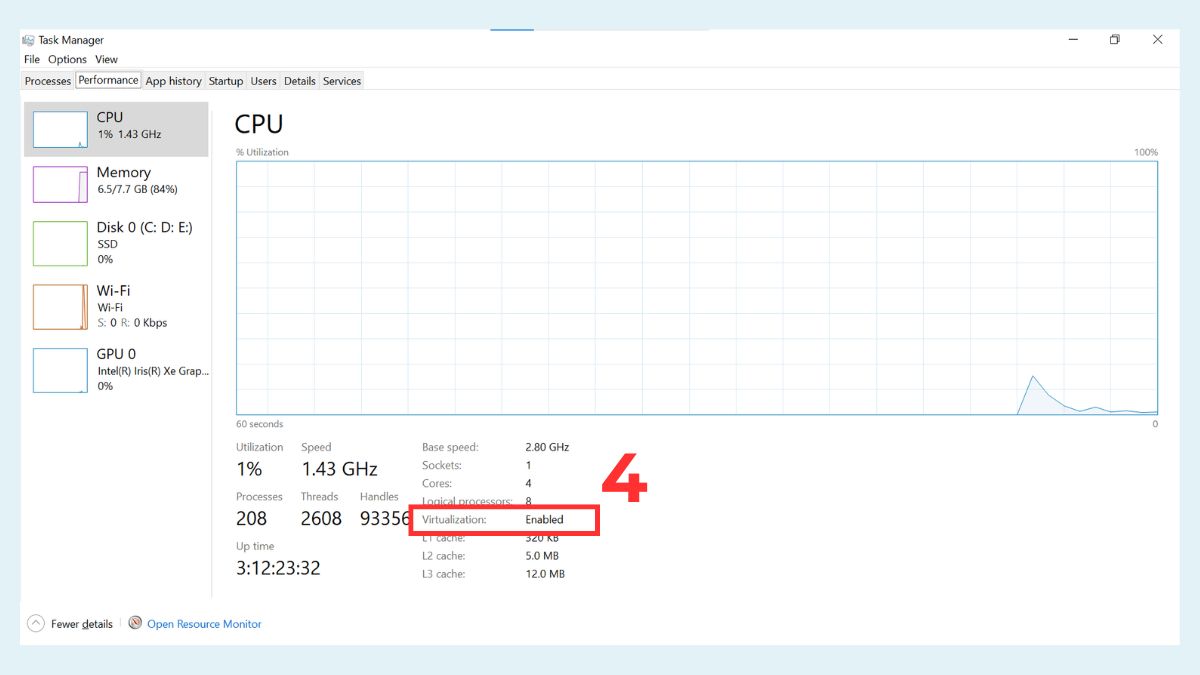This screenshot has height=675, width=1200.
Task: Close the Task Manager window
Action: [1157, 40]
